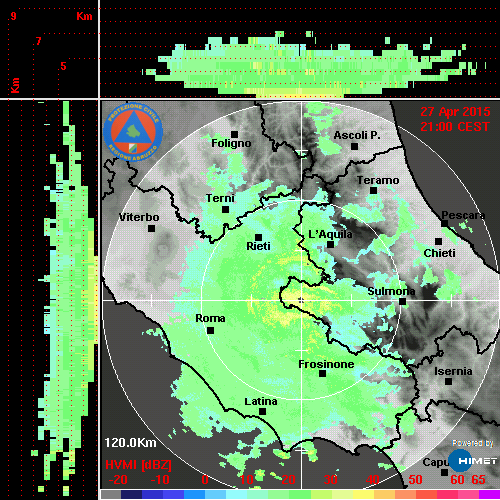Click the horizontal 'Km' axis unit label
The width and height of the screenshot is (500, 500).
tap(84, 16)
